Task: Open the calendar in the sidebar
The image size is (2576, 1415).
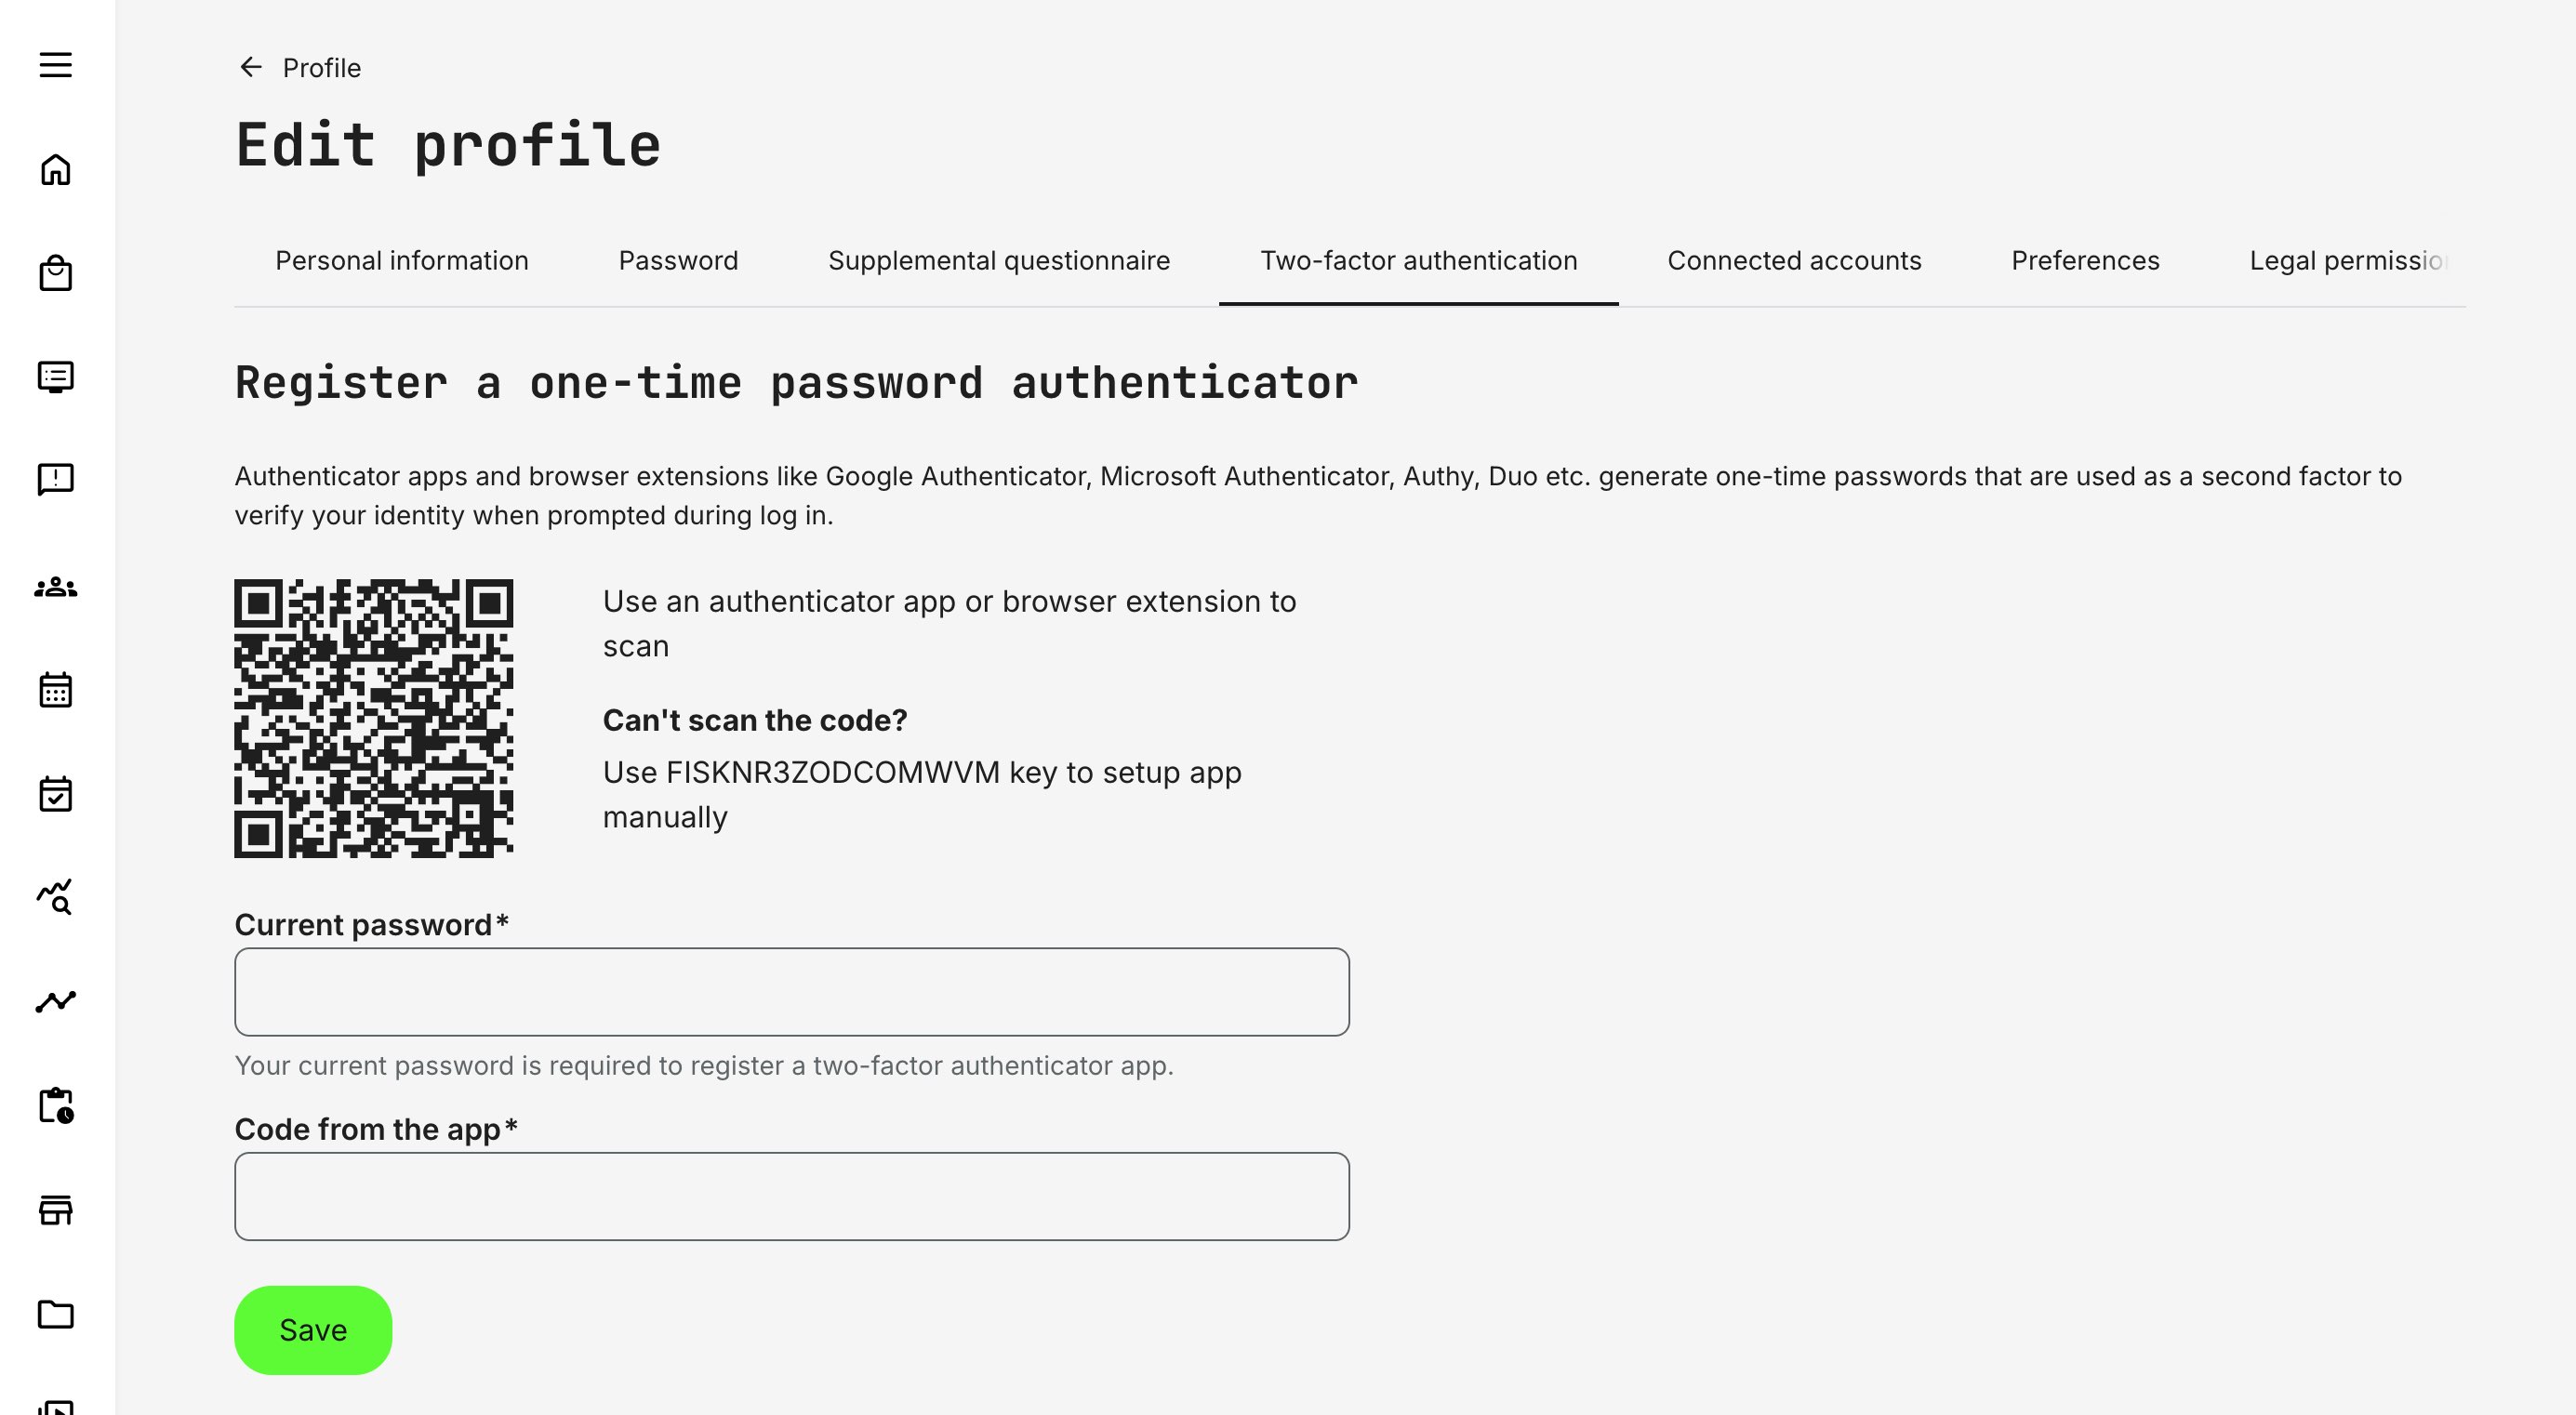Action: pos(57,690)
